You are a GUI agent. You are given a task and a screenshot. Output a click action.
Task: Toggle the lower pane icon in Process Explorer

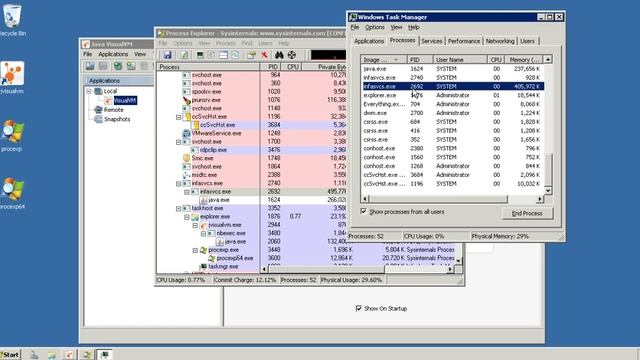tap(223, 55)
